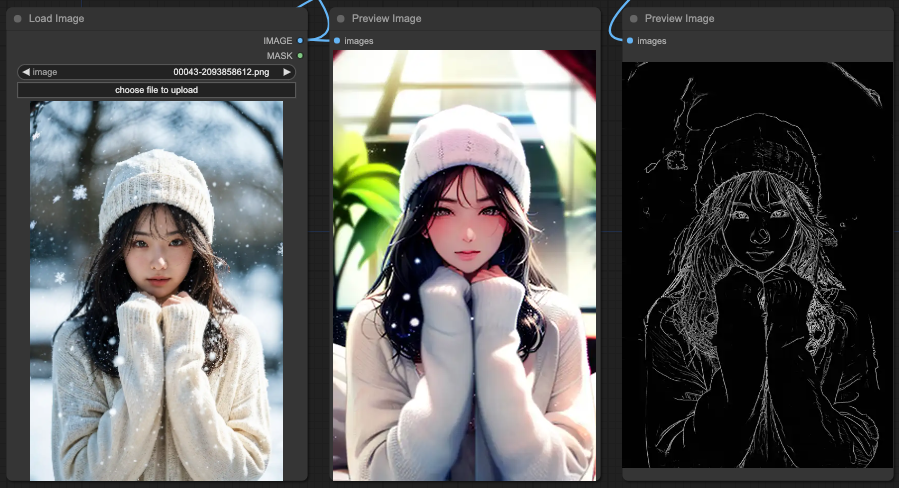
Task: Click the MASK output label
Action: point(279,56)
